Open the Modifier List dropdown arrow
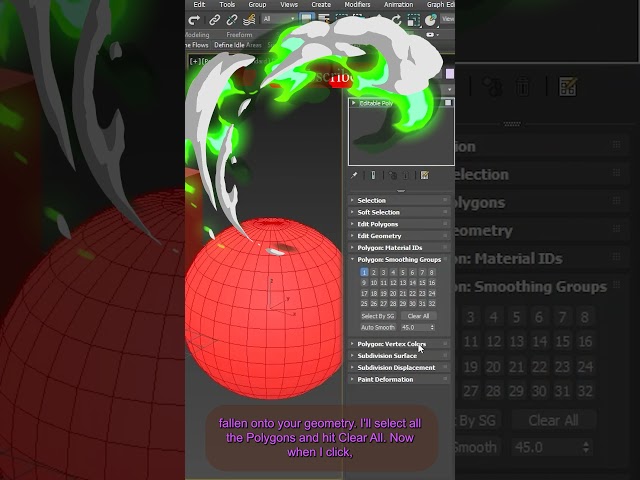Image resolution: width=640 pixels, height=480 pixels. [x=449, y=89]
